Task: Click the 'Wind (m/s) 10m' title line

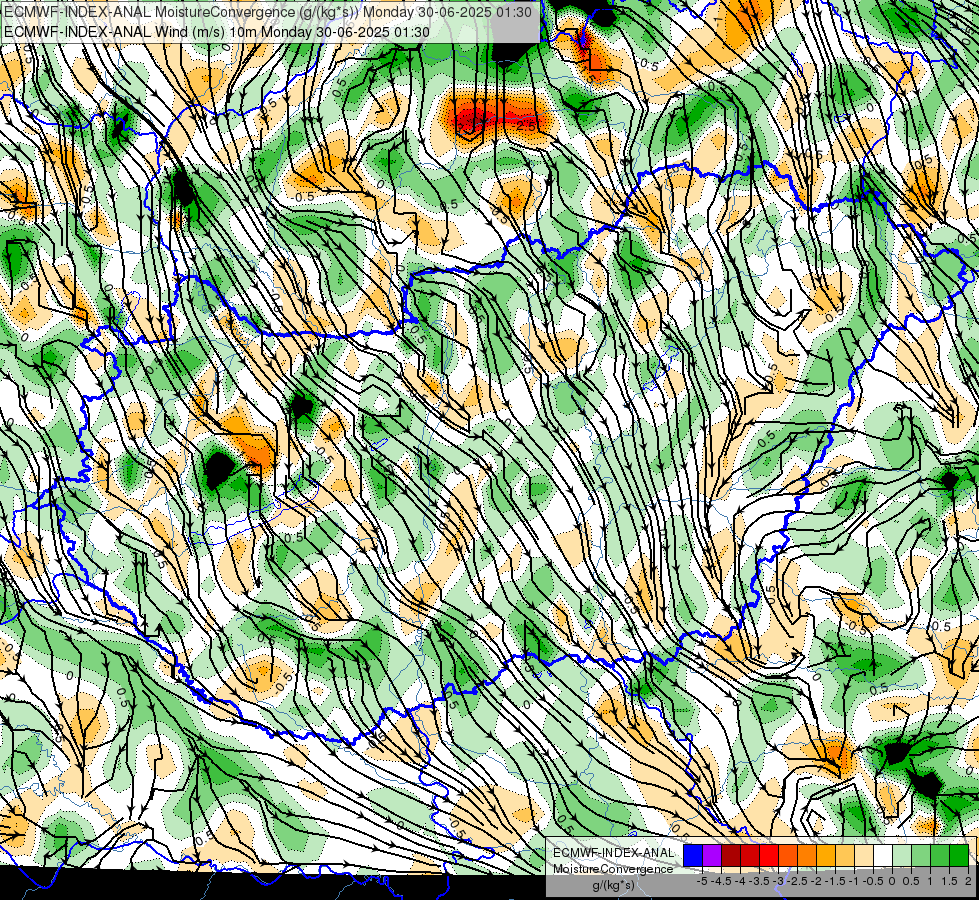Action: pyautogui.click(x=217, y=31)
